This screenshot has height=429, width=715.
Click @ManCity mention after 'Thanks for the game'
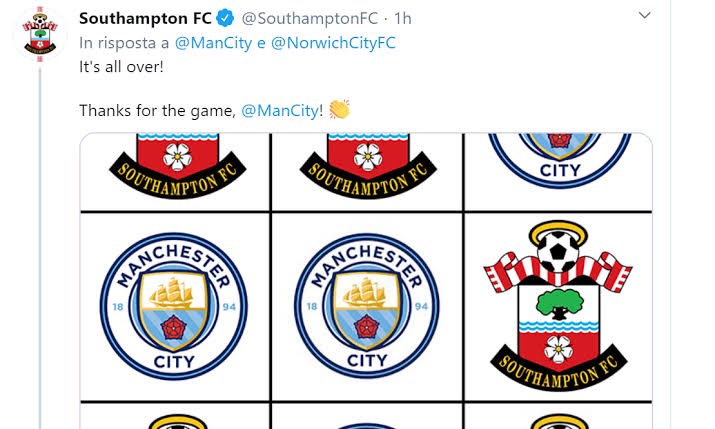click(x=280, y=110)
